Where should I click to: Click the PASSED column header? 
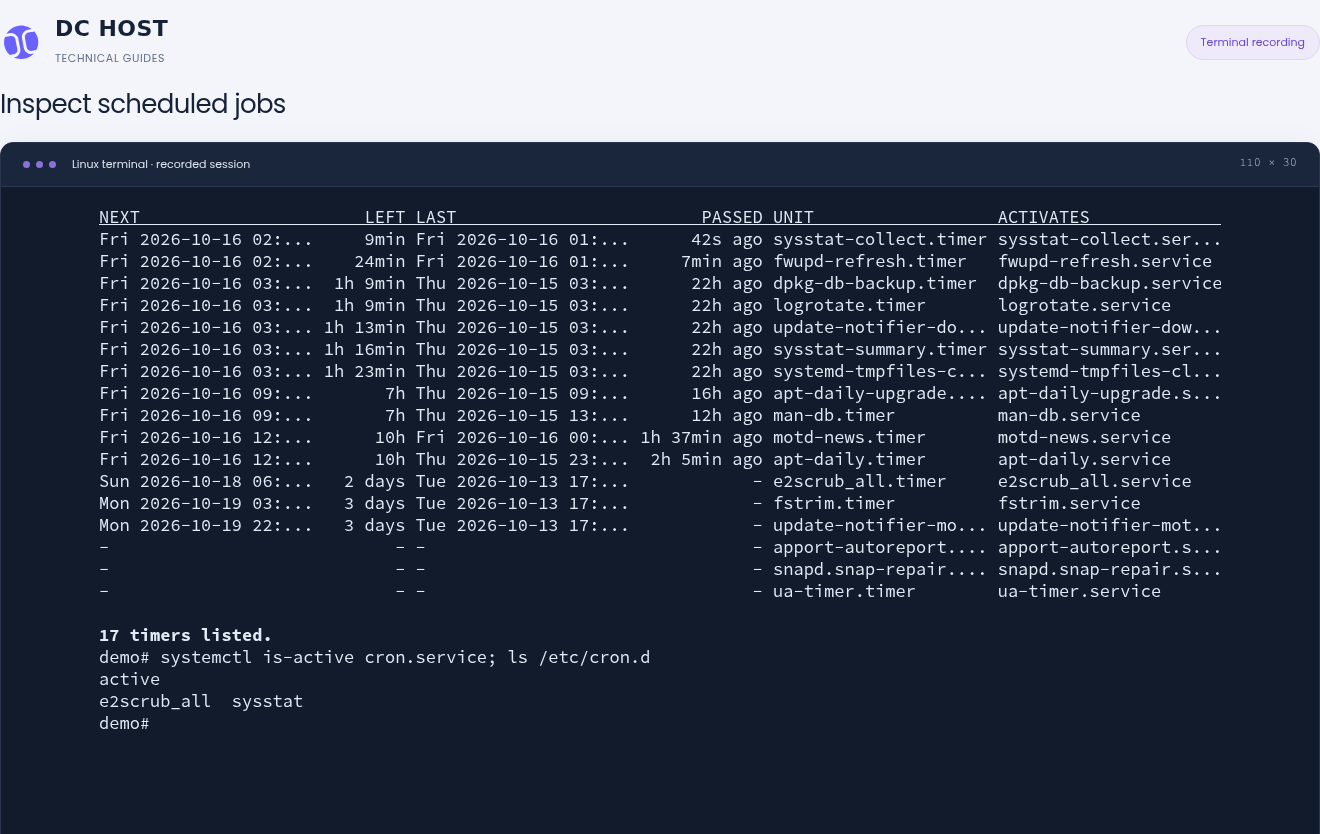click(732, 217)
